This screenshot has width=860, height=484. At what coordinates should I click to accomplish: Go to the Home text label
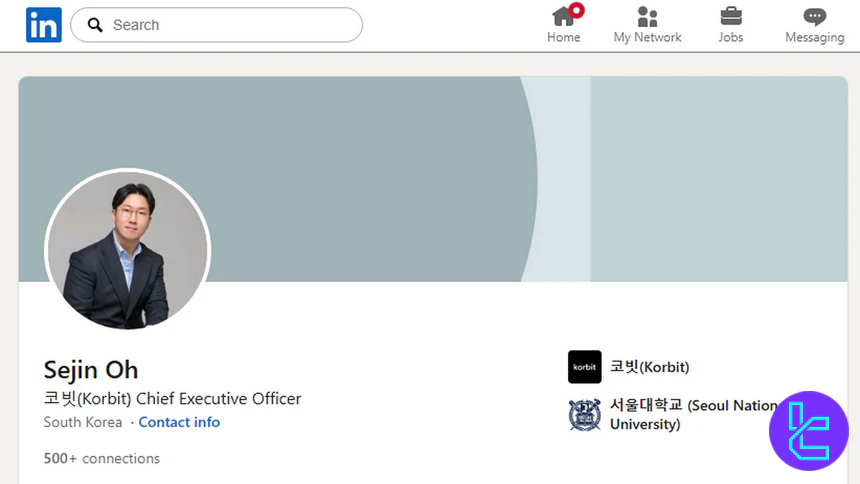coord(563,38)
